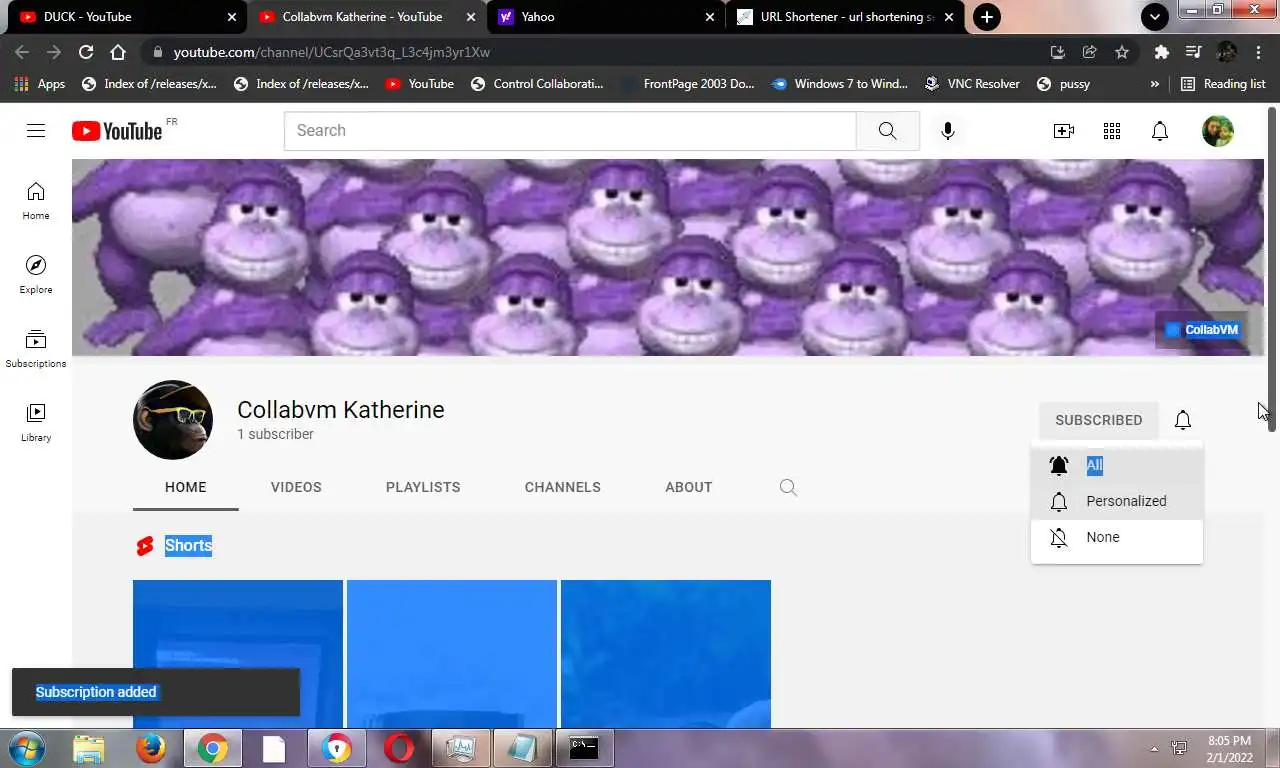Open Library in the left sidebar
1280x768 pixels.
tap(36, 422)
